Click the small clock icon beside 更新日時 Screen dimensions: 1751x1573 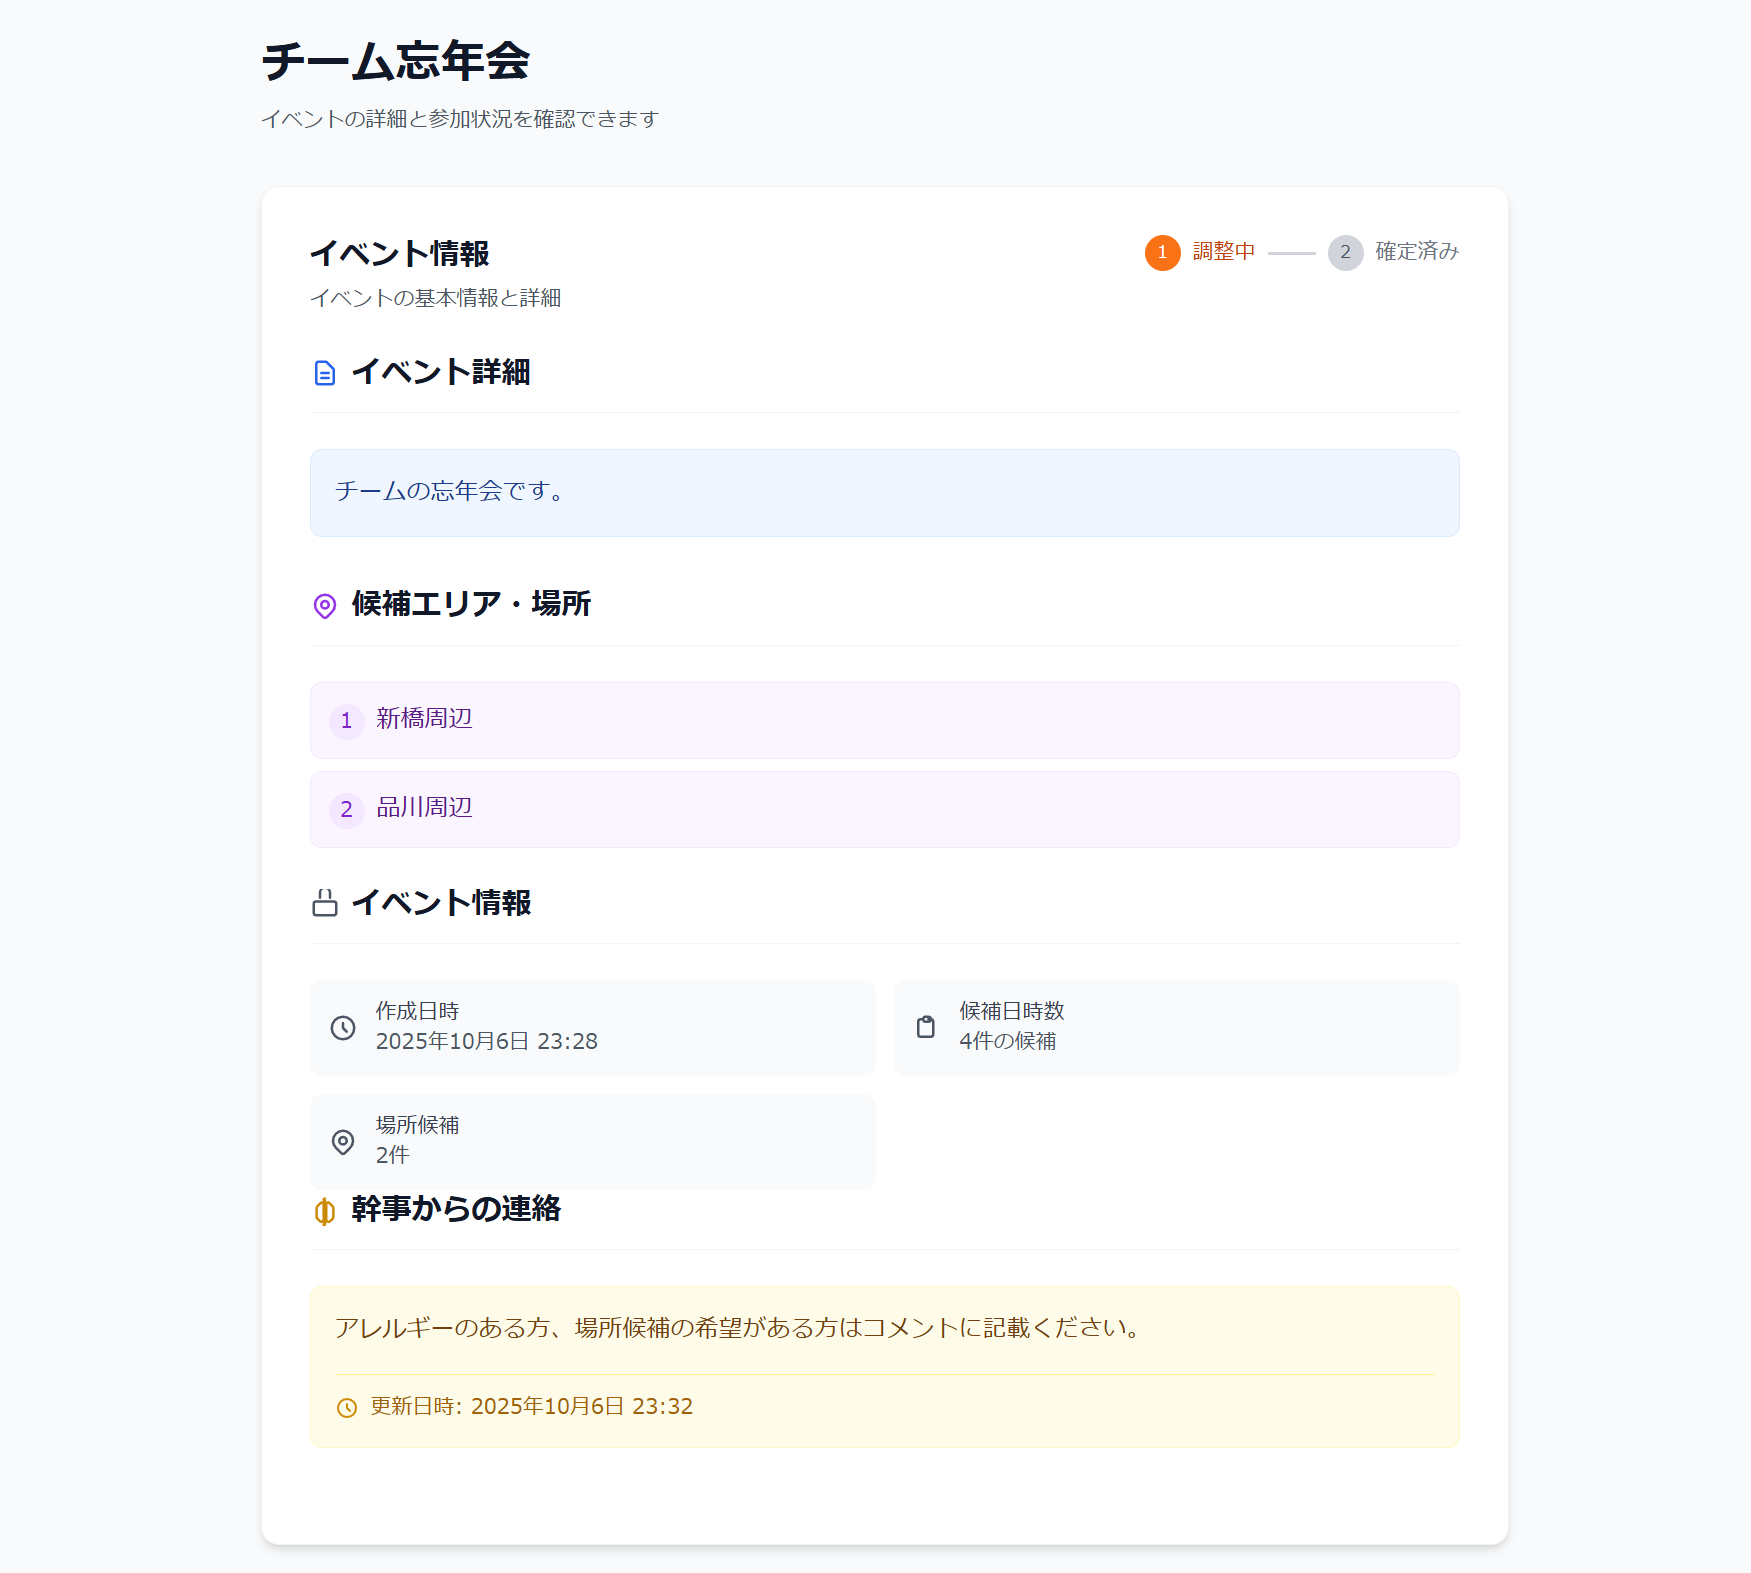click(x=347, y=1408)
